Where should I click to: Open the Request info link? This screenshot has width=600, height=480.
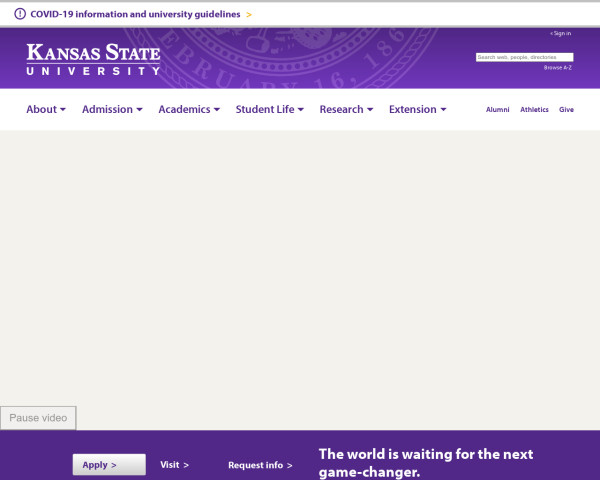click(260, 465)
